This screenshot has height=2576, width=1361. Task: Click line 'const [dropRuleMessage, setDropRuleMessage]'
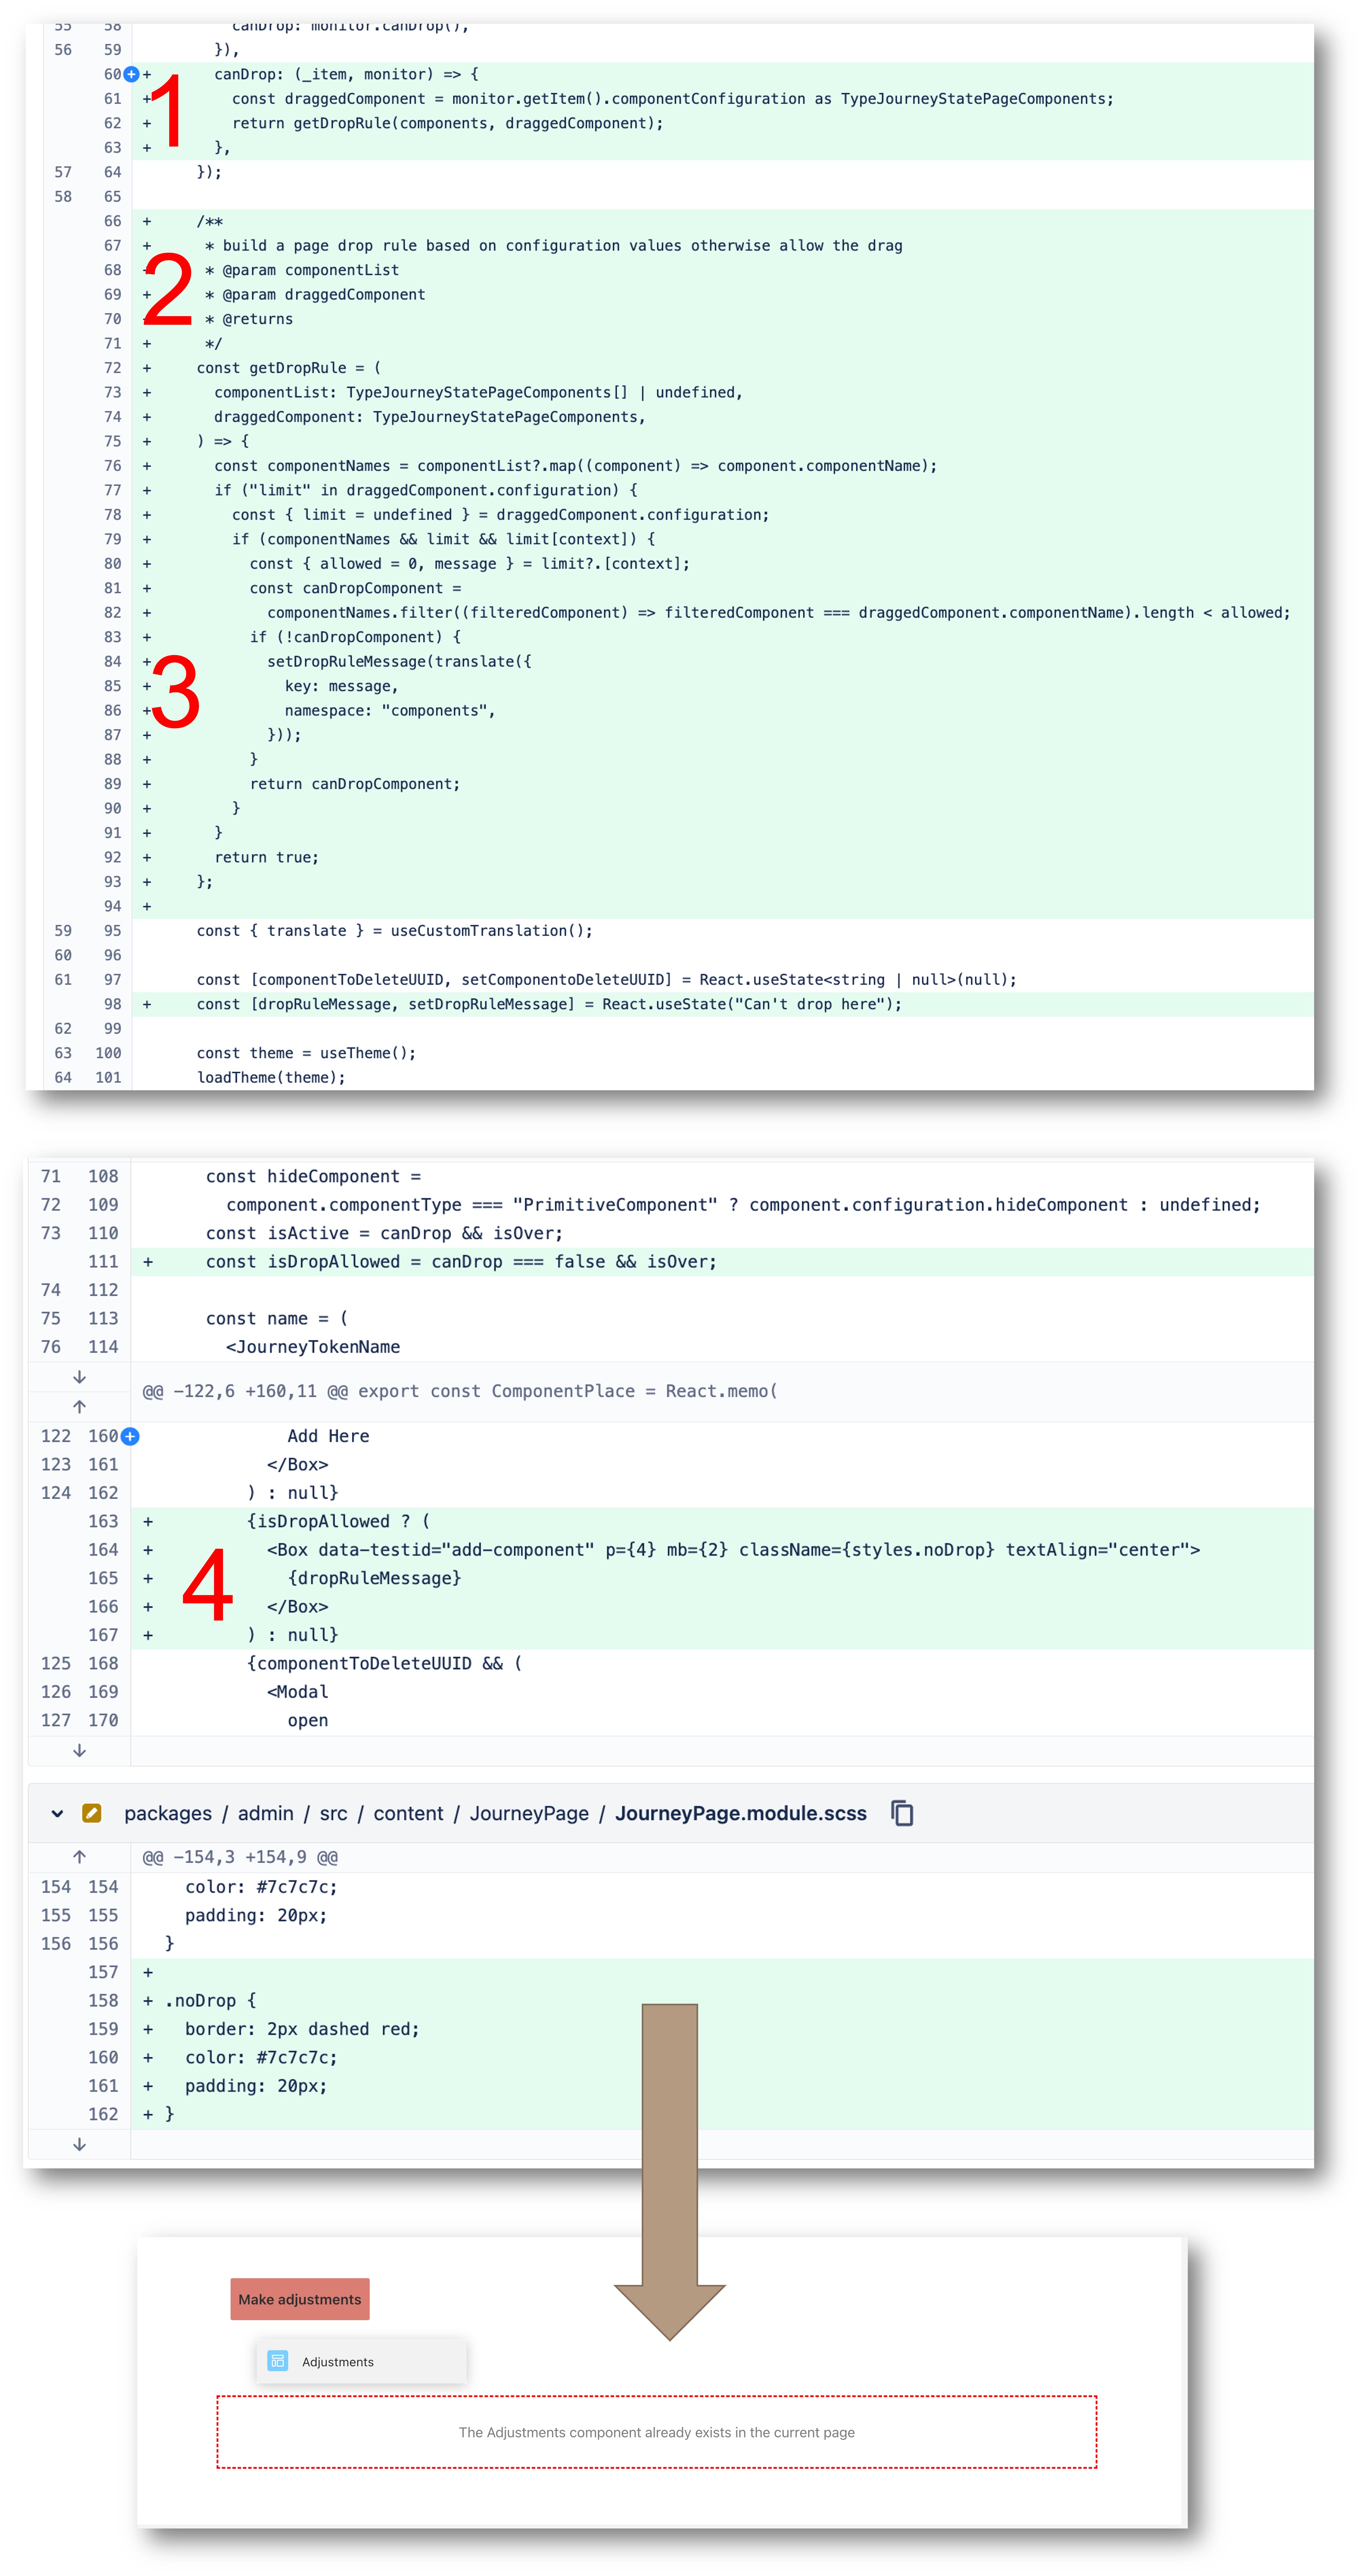pos(549,1004)
